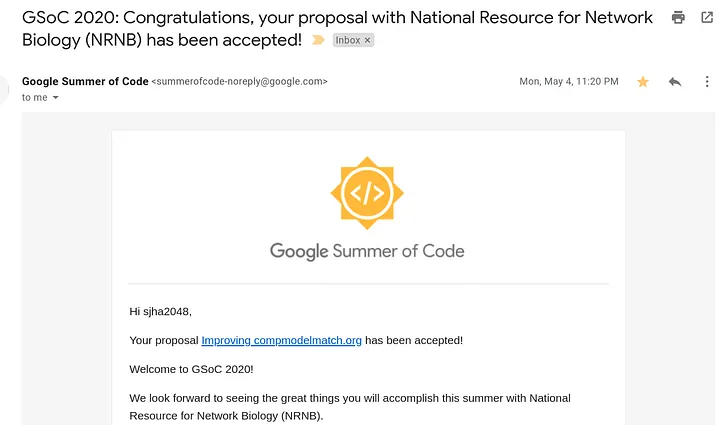Click the Inbox label chip

pos(347,40)
